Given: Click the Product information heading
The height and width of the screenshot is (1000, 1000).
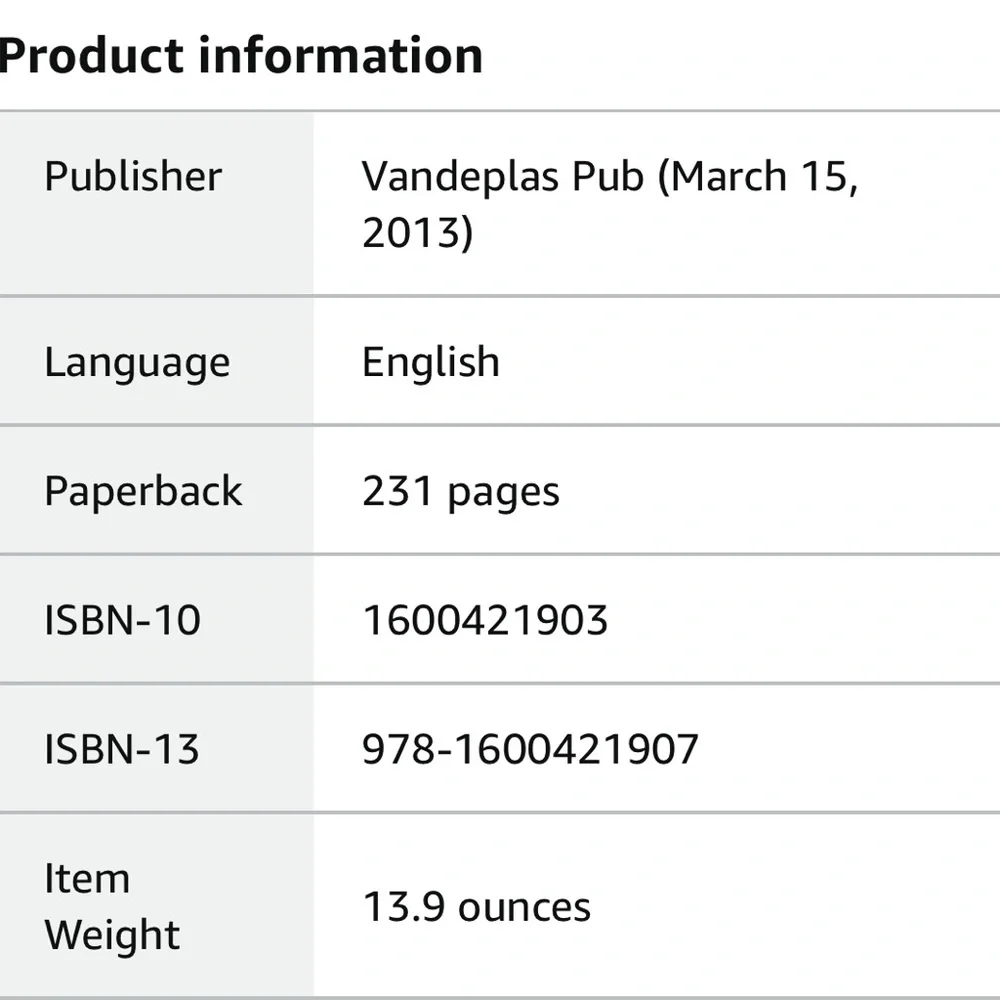Looking at the screenshot, I should click(240, 55).
